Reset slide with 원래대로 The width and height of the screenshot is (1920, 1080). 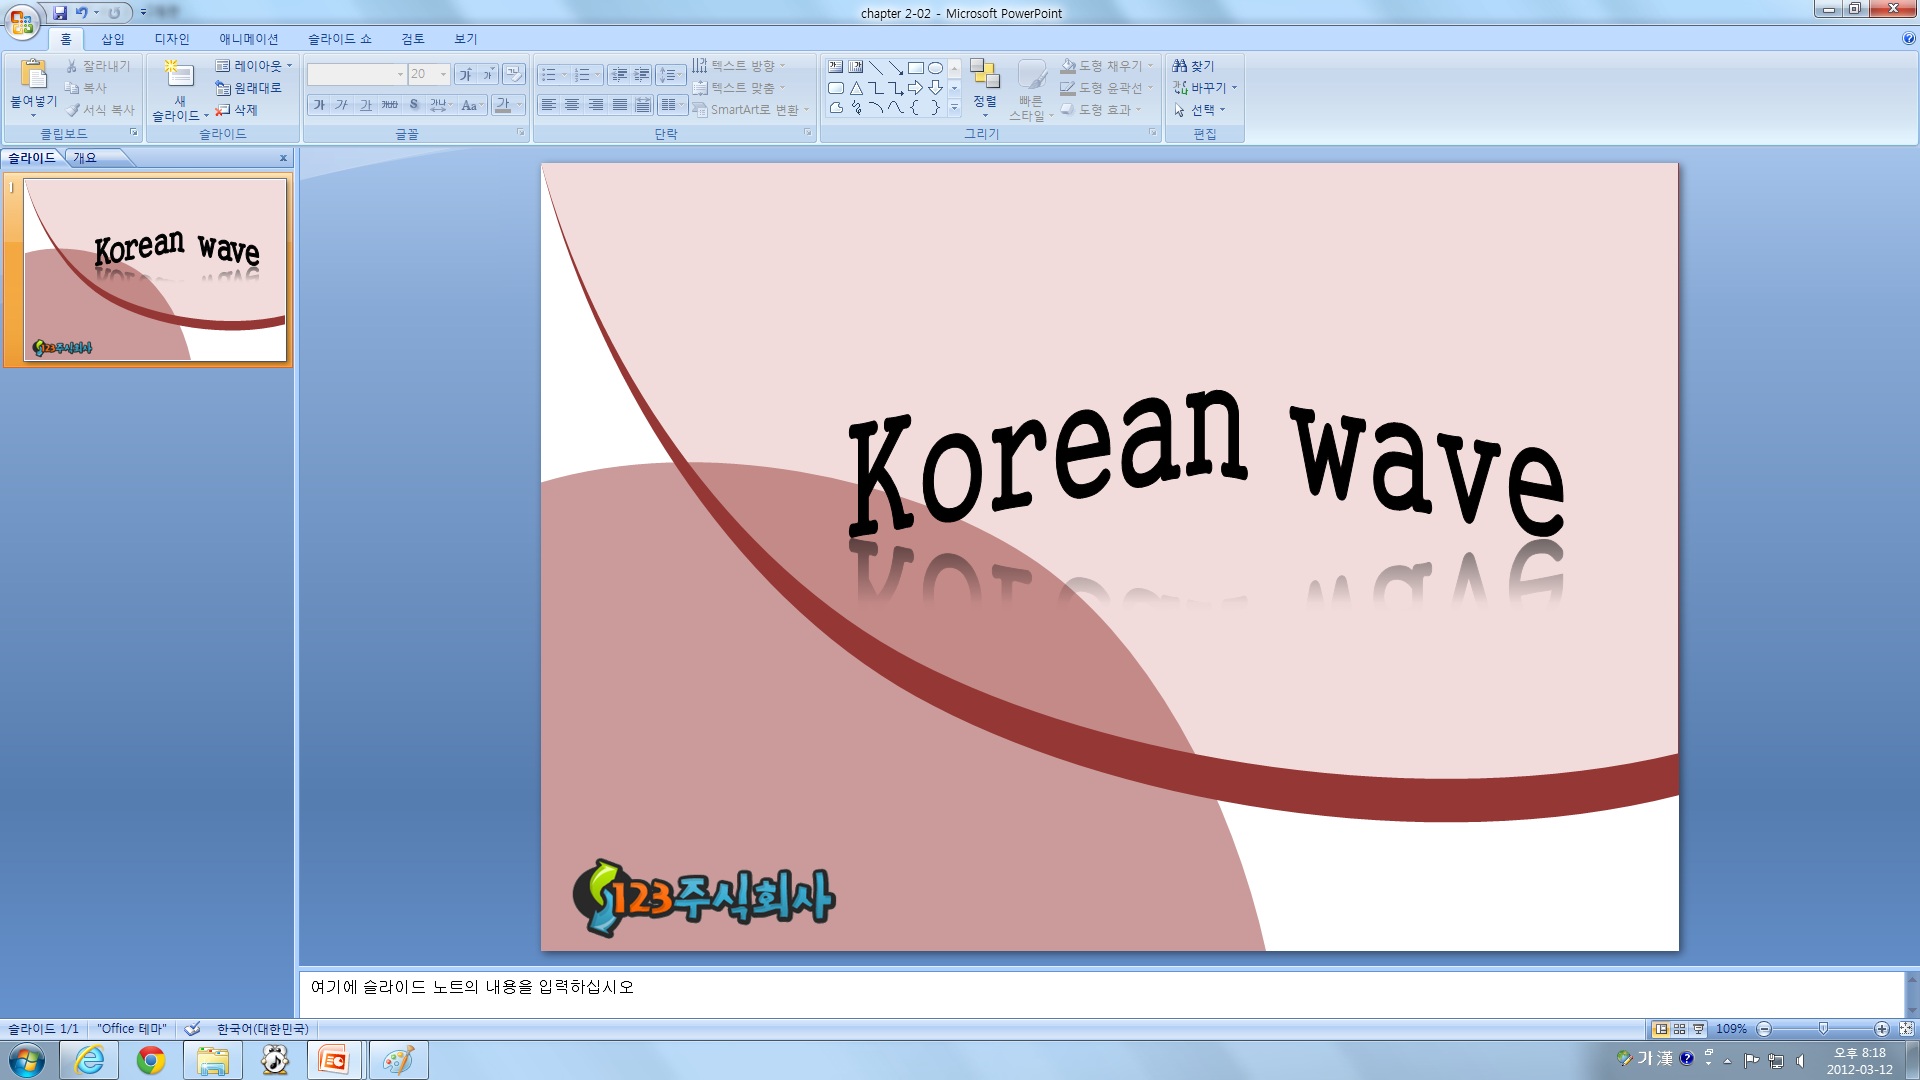(248, 88)
